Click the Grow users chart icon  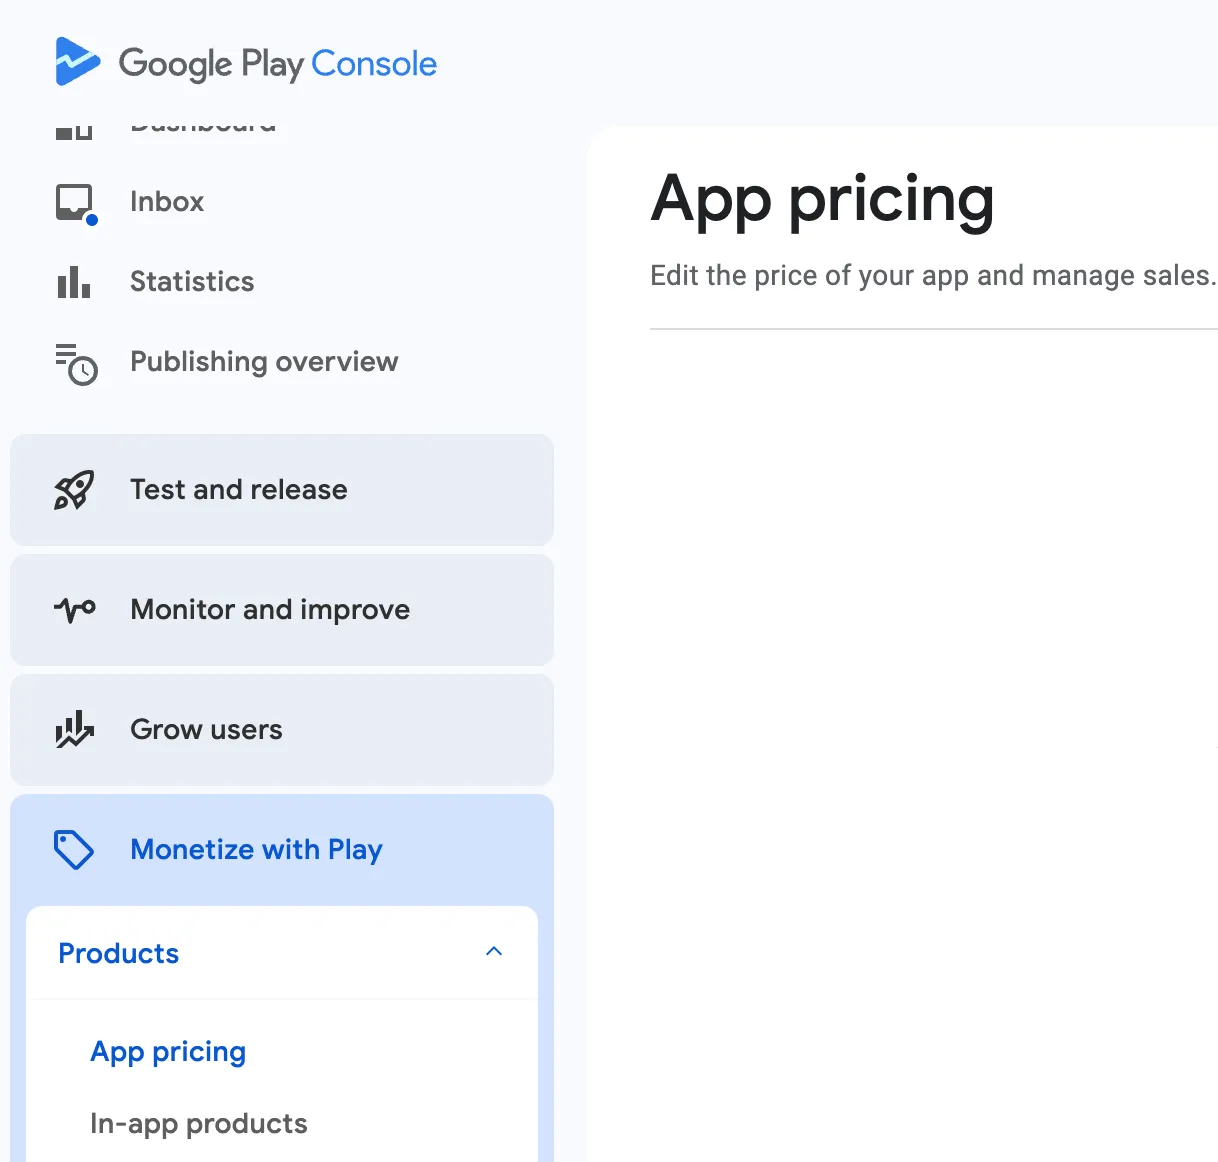[x=74, y=730]
